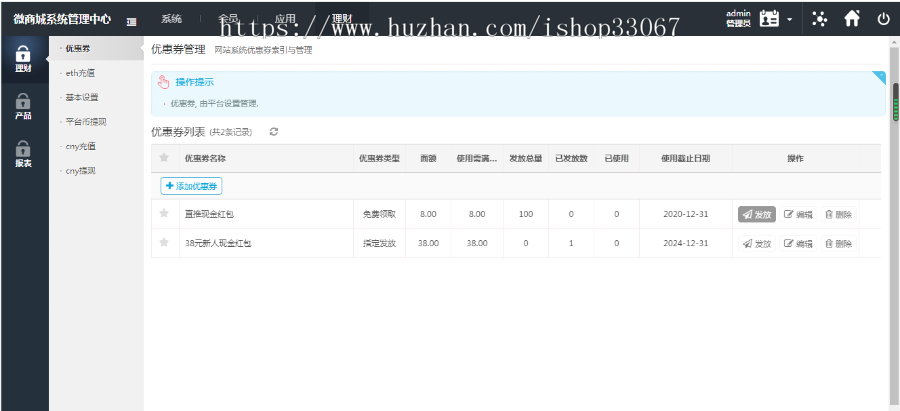Click 编辑 for 38元新人现金红包
The image size is (900, 411).
[x=798, y=243]
